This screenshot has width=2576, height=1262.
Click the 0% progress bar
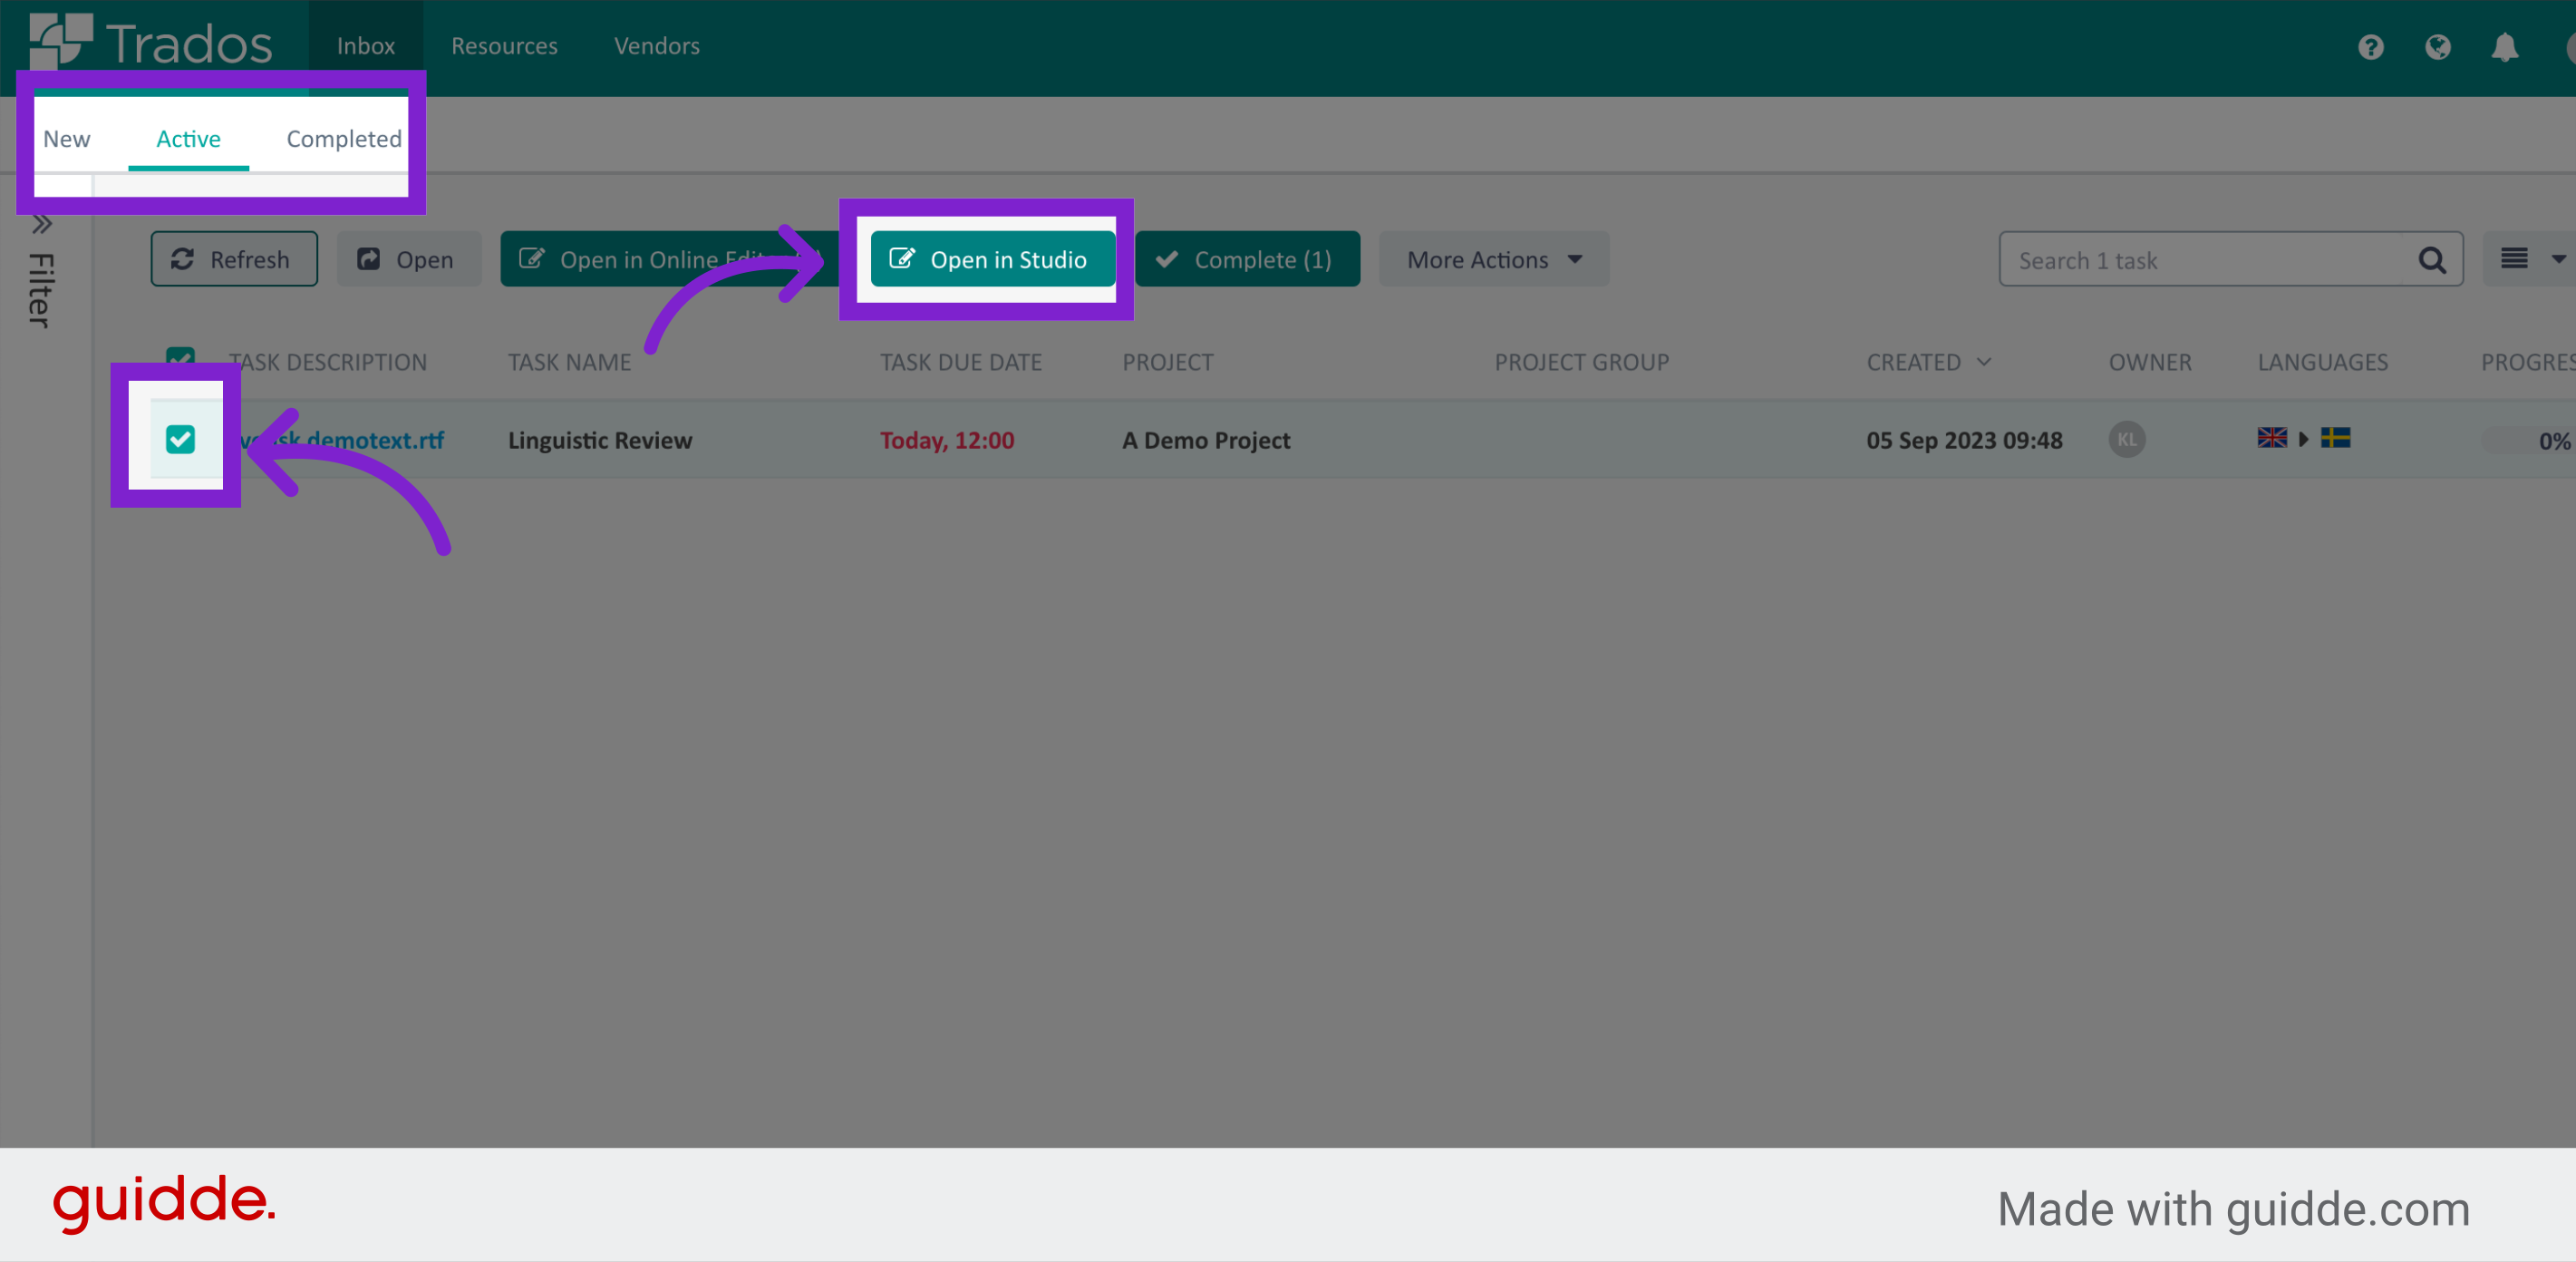[x=2528, y=441]
